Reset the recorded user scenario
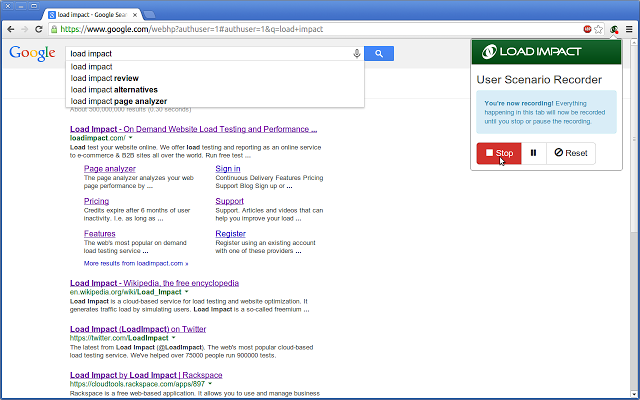This screenshot has height=400, width=640. tap(570, 153)
